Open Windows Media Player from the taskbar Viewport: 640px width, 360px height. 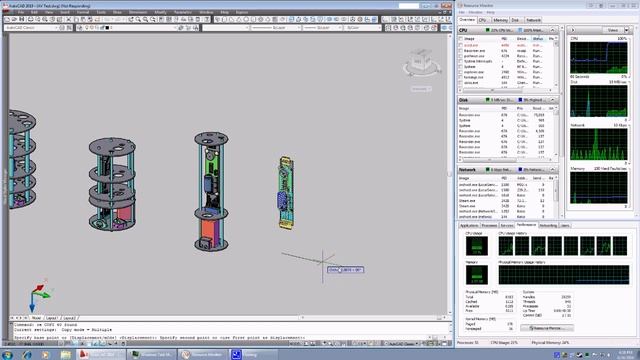[x=45, y=354]
